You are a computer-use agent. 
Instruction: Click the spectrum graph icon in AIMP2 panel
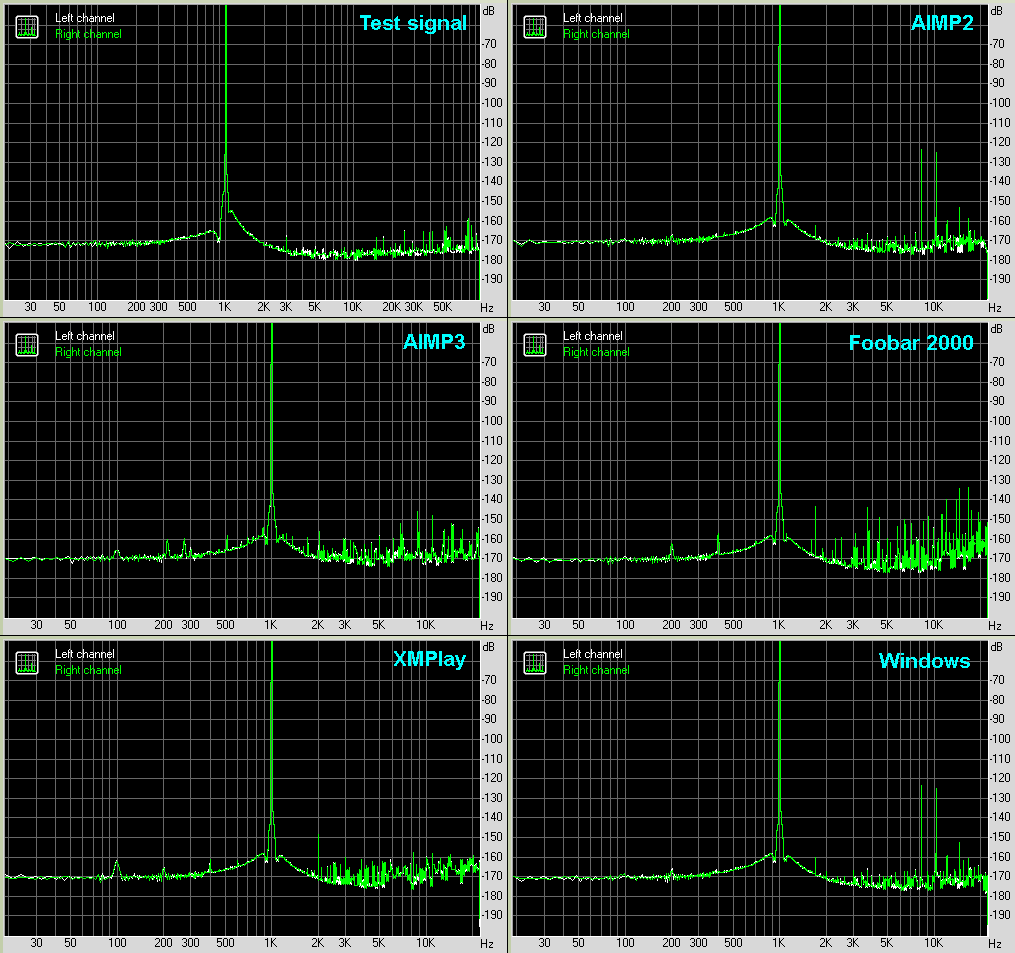click(x=535, y=27)
